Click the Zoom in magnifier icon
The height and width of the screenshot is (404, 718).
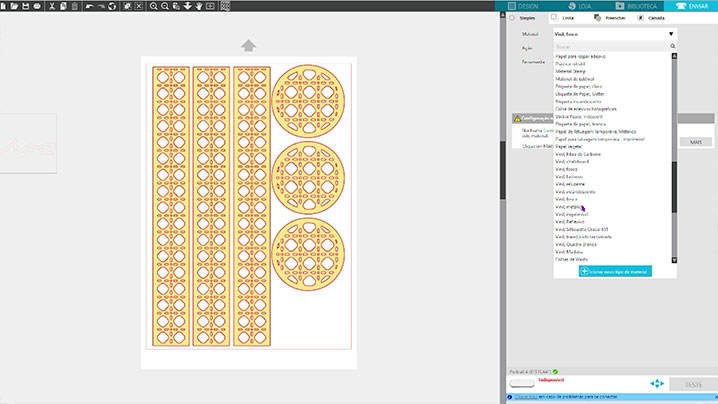tap(153, 6)
